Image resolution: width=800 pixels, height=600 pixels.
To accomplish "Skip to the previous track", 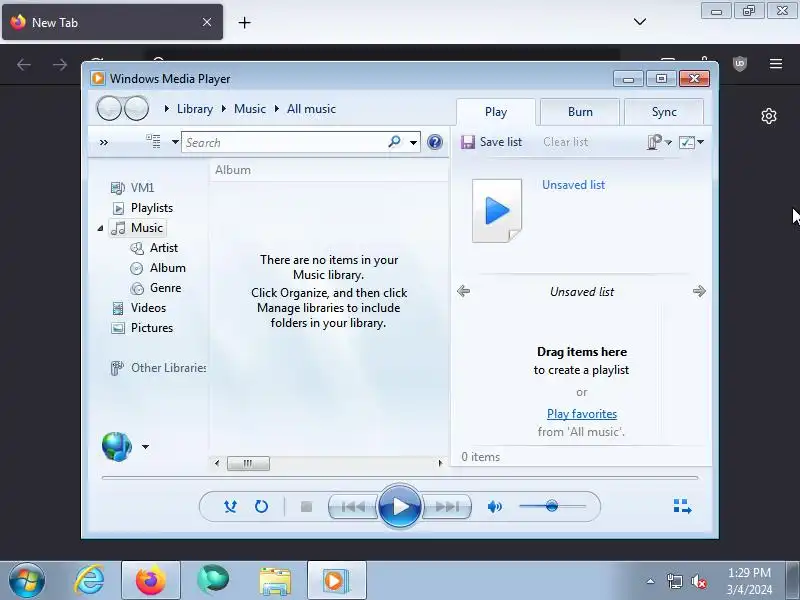I will click(x=353, y=507).
